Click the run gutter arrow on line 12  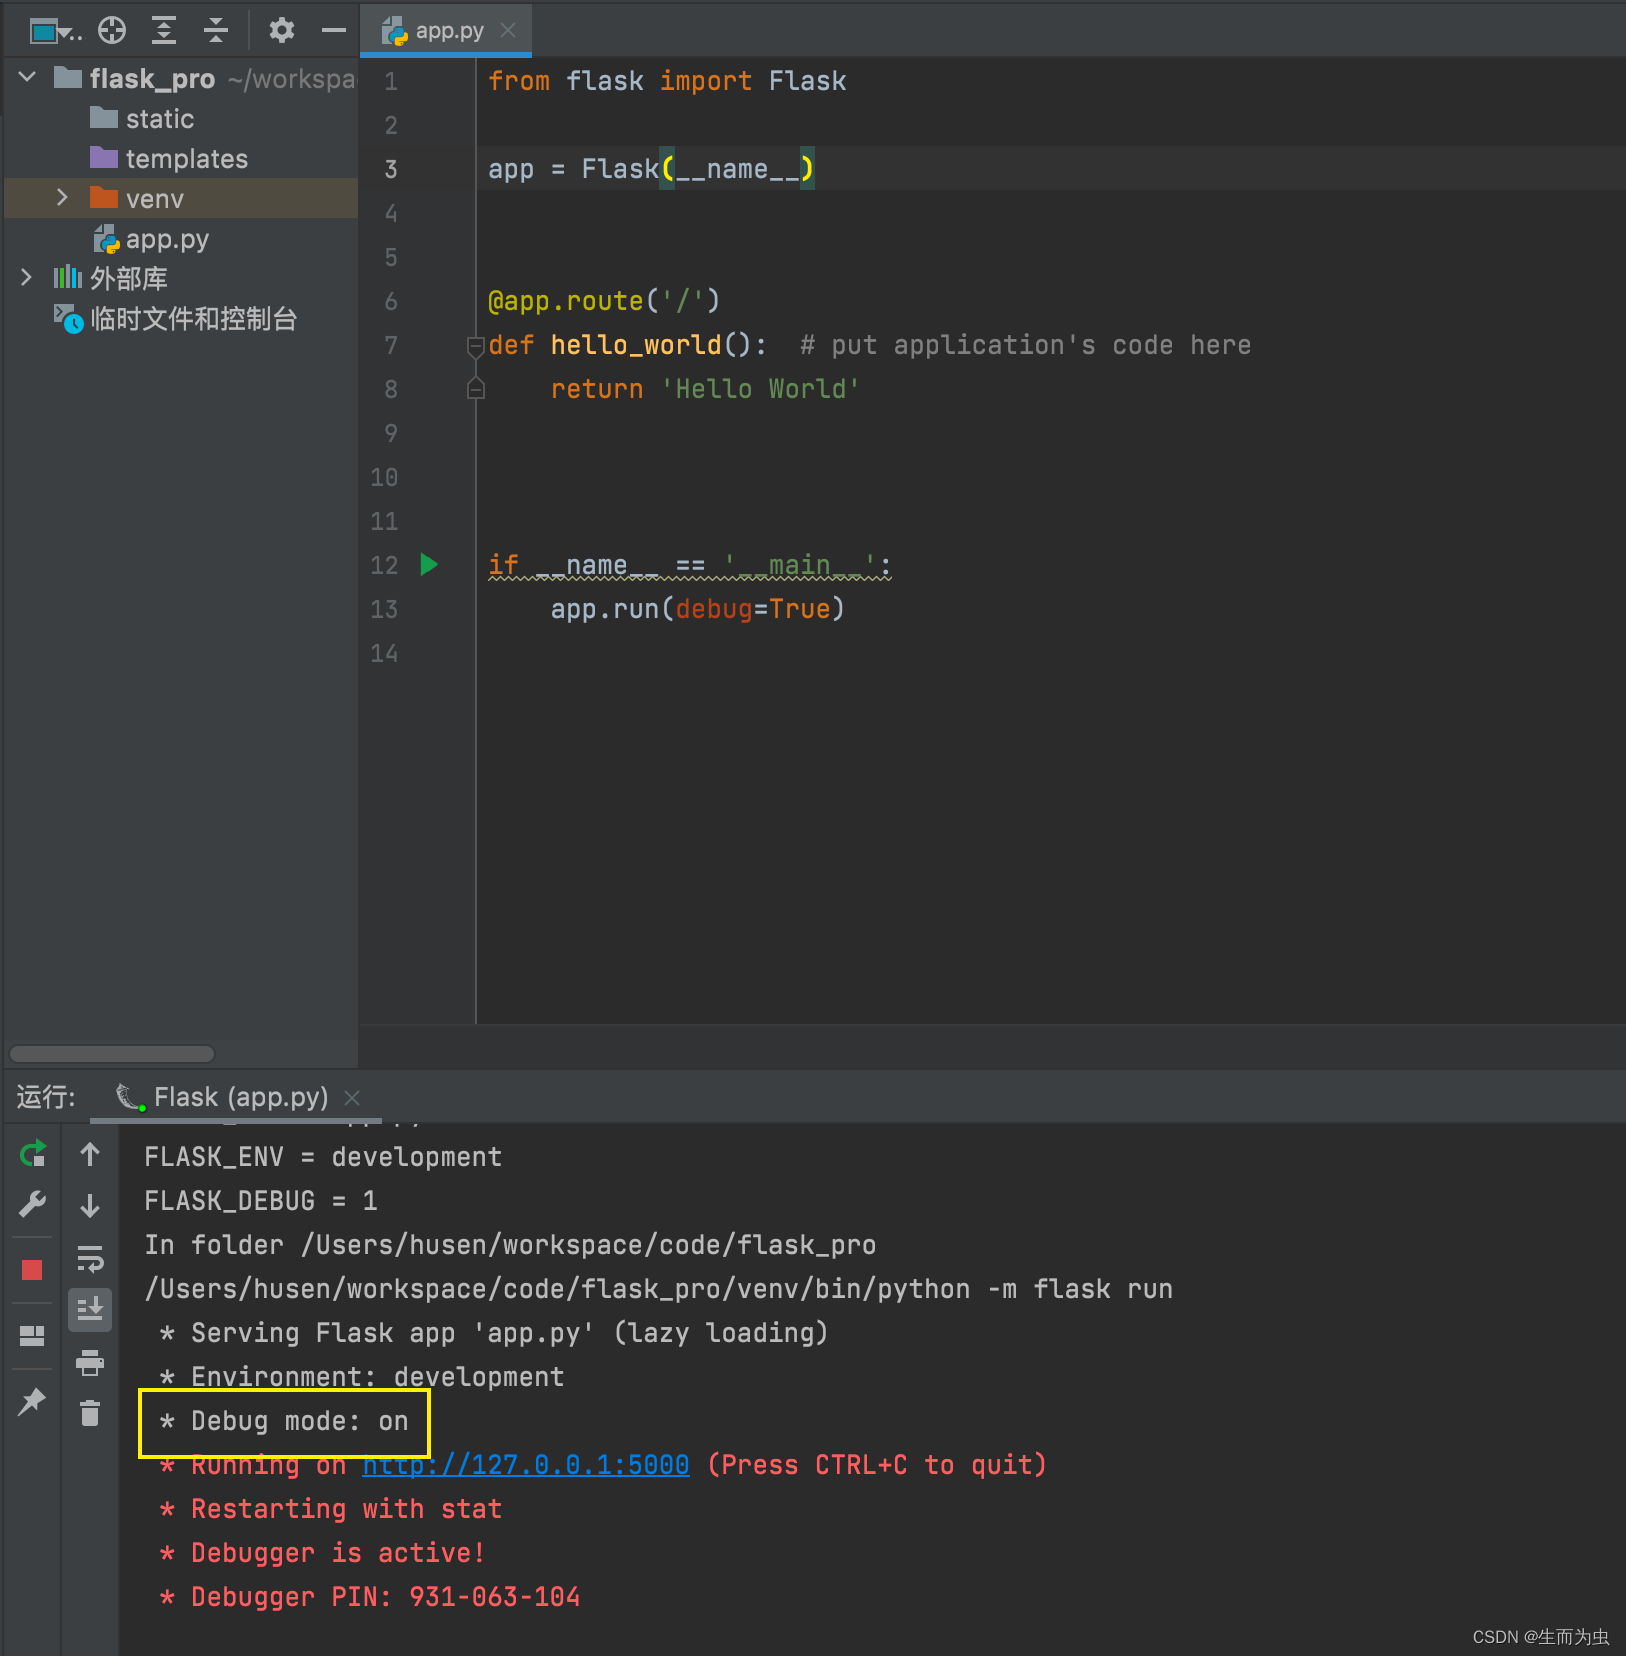[429, 564]
